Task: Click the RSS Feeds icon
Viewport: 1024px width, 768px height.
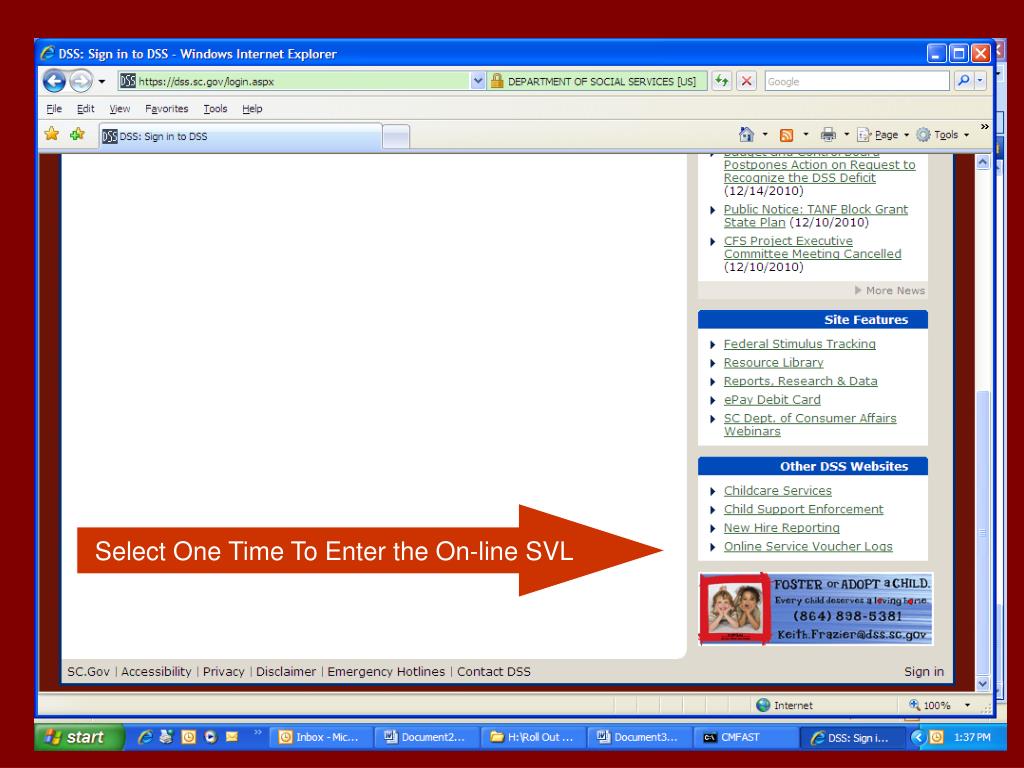Action: 786,135
